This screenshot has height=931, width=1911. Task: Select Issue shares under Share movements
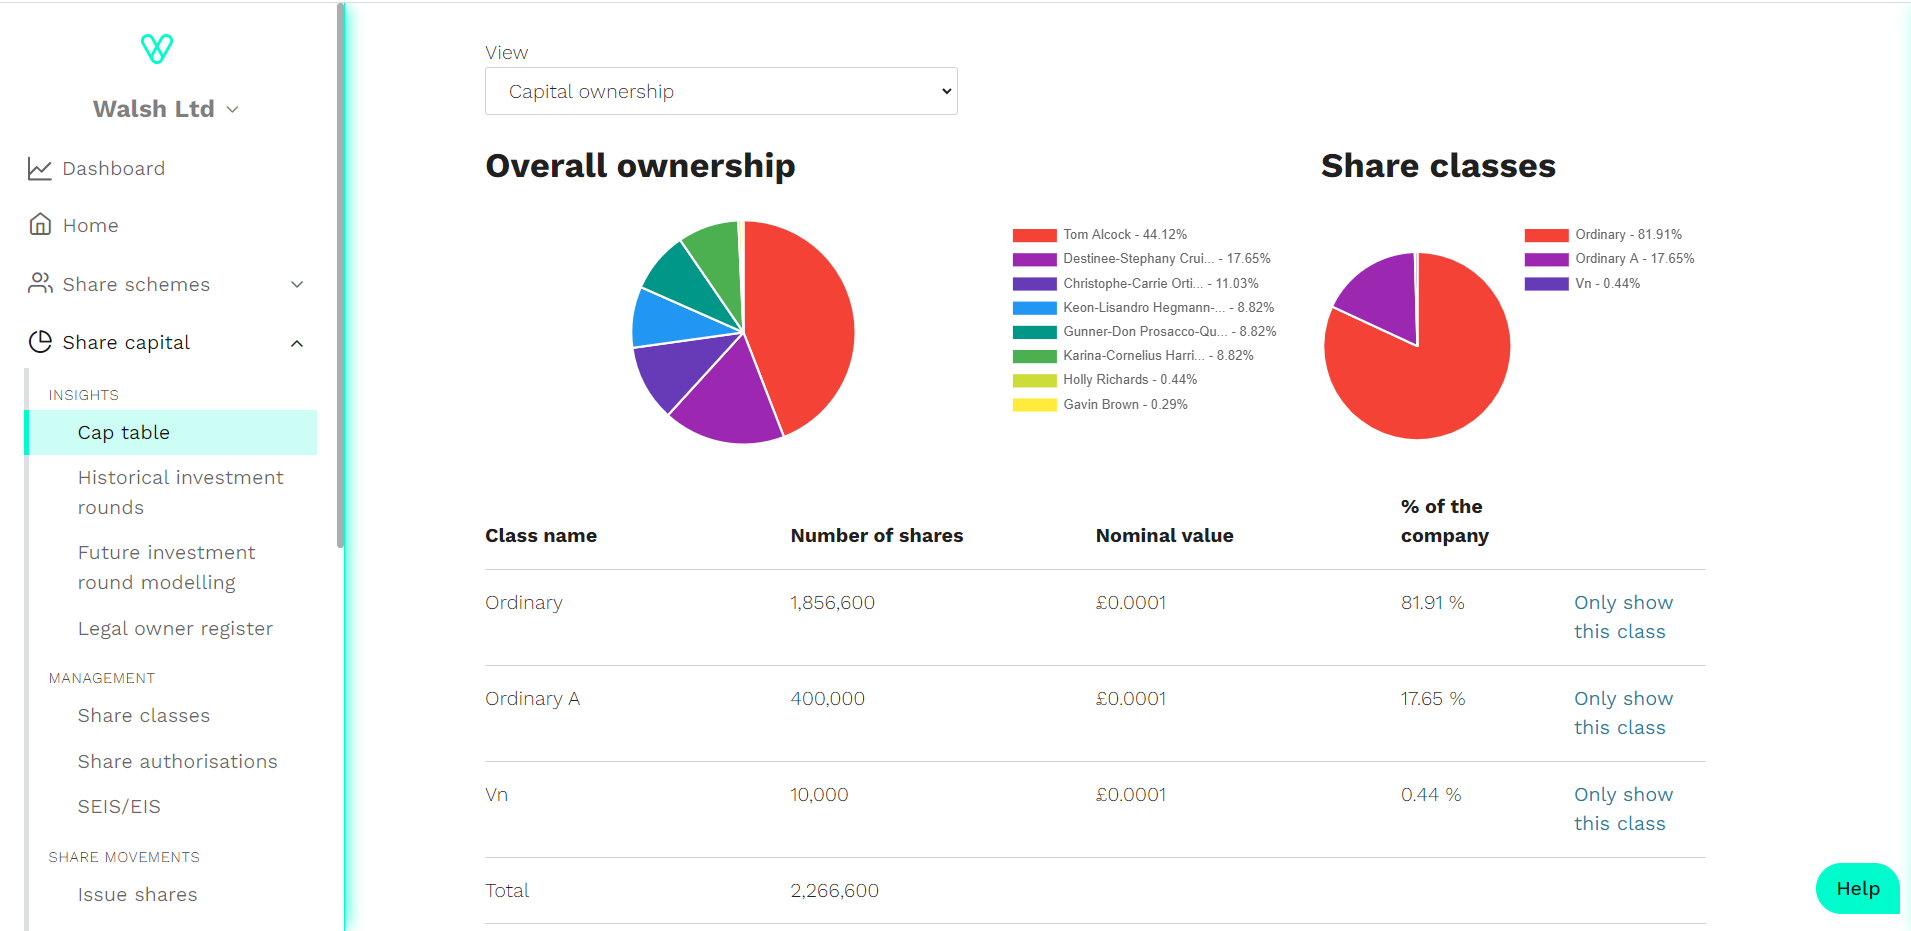(137, 894)
